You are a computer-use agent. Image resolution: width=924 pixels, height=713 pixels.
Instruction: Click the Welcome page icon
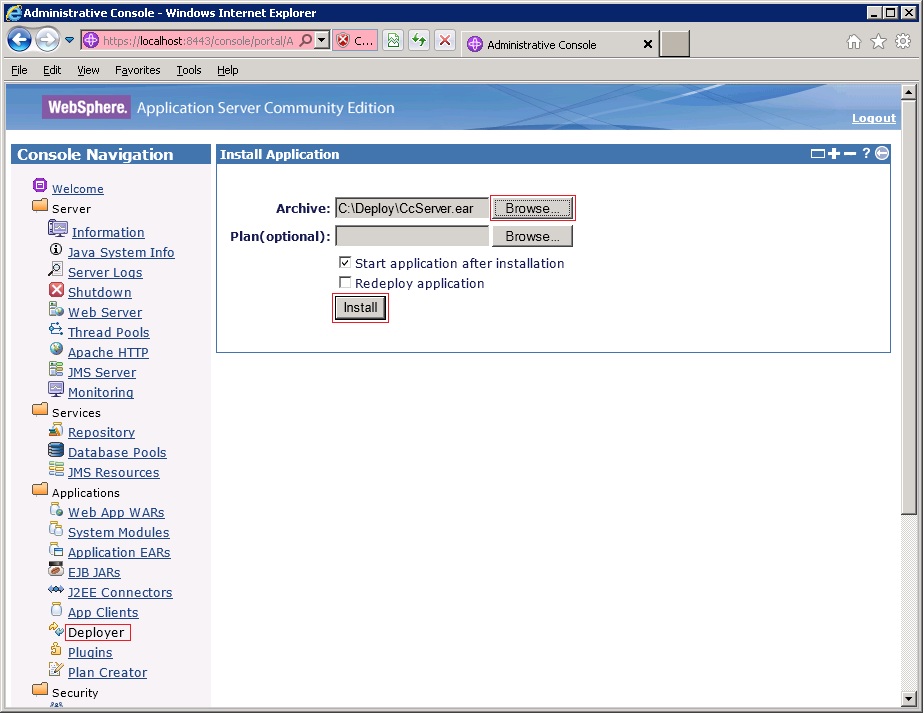point(39,186)
